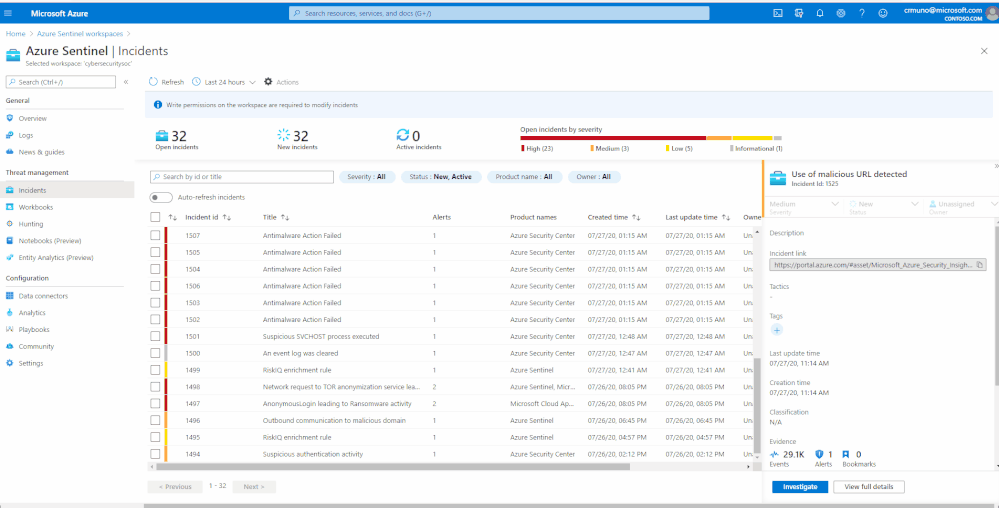Image resolution: width=999 pixels, height=508 pixels.
Task: Open Hunting in the left menu
Action: (x=31, y=224)
